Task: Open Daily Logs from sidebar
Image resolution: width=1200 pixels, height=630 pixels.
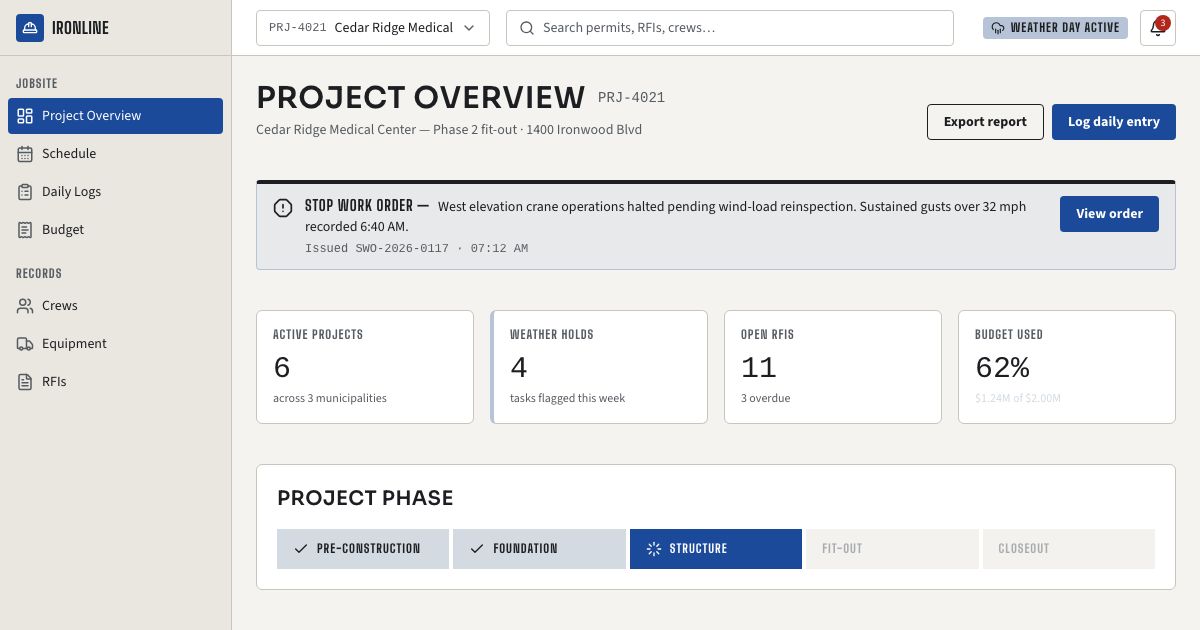Action: (115, 192)
